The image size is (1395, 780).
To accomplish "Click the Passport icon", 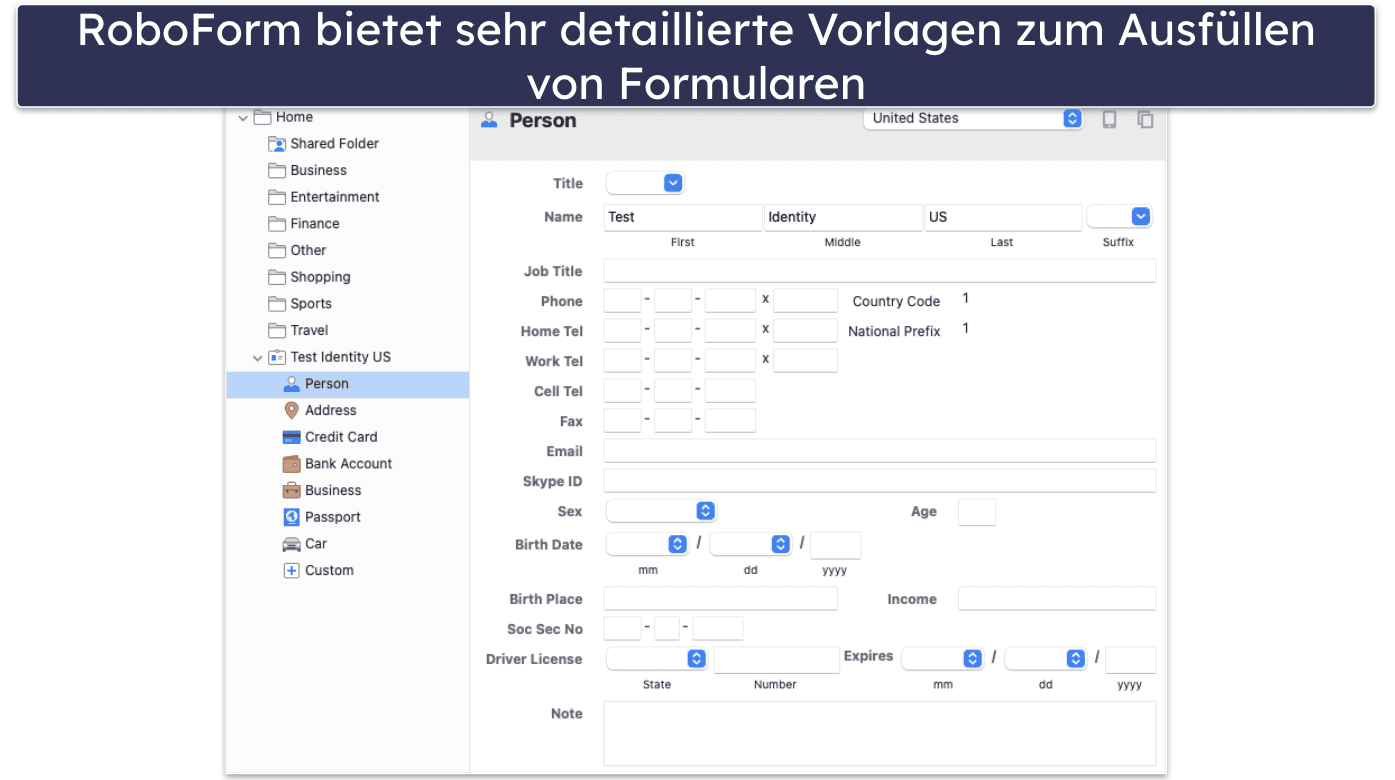I will (x=292, y=517).
